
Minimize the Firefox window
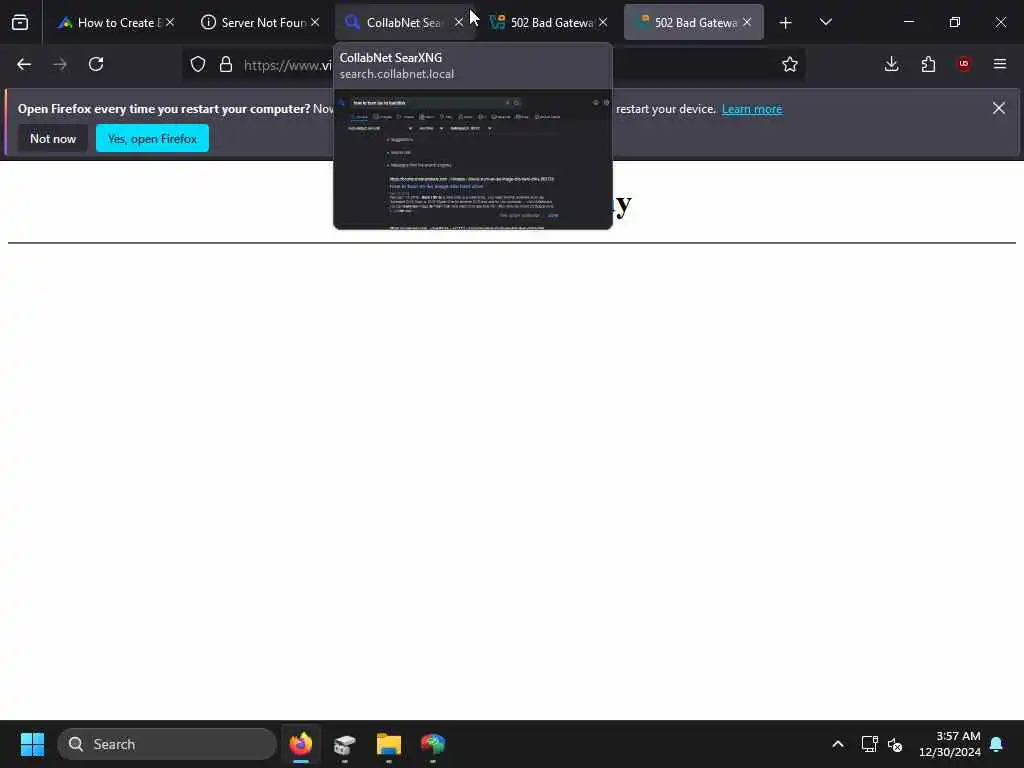pyautogui.click(x=908, y=22)
